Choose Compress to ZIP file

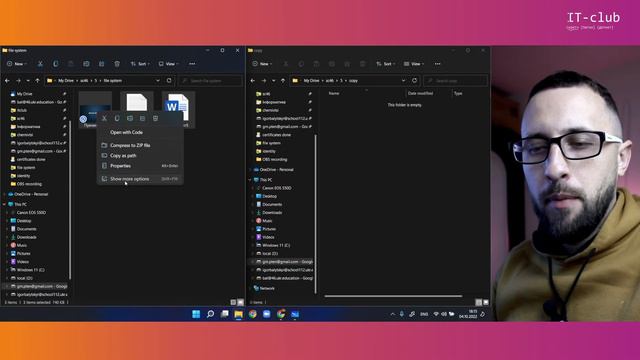(x=140, y=145)
